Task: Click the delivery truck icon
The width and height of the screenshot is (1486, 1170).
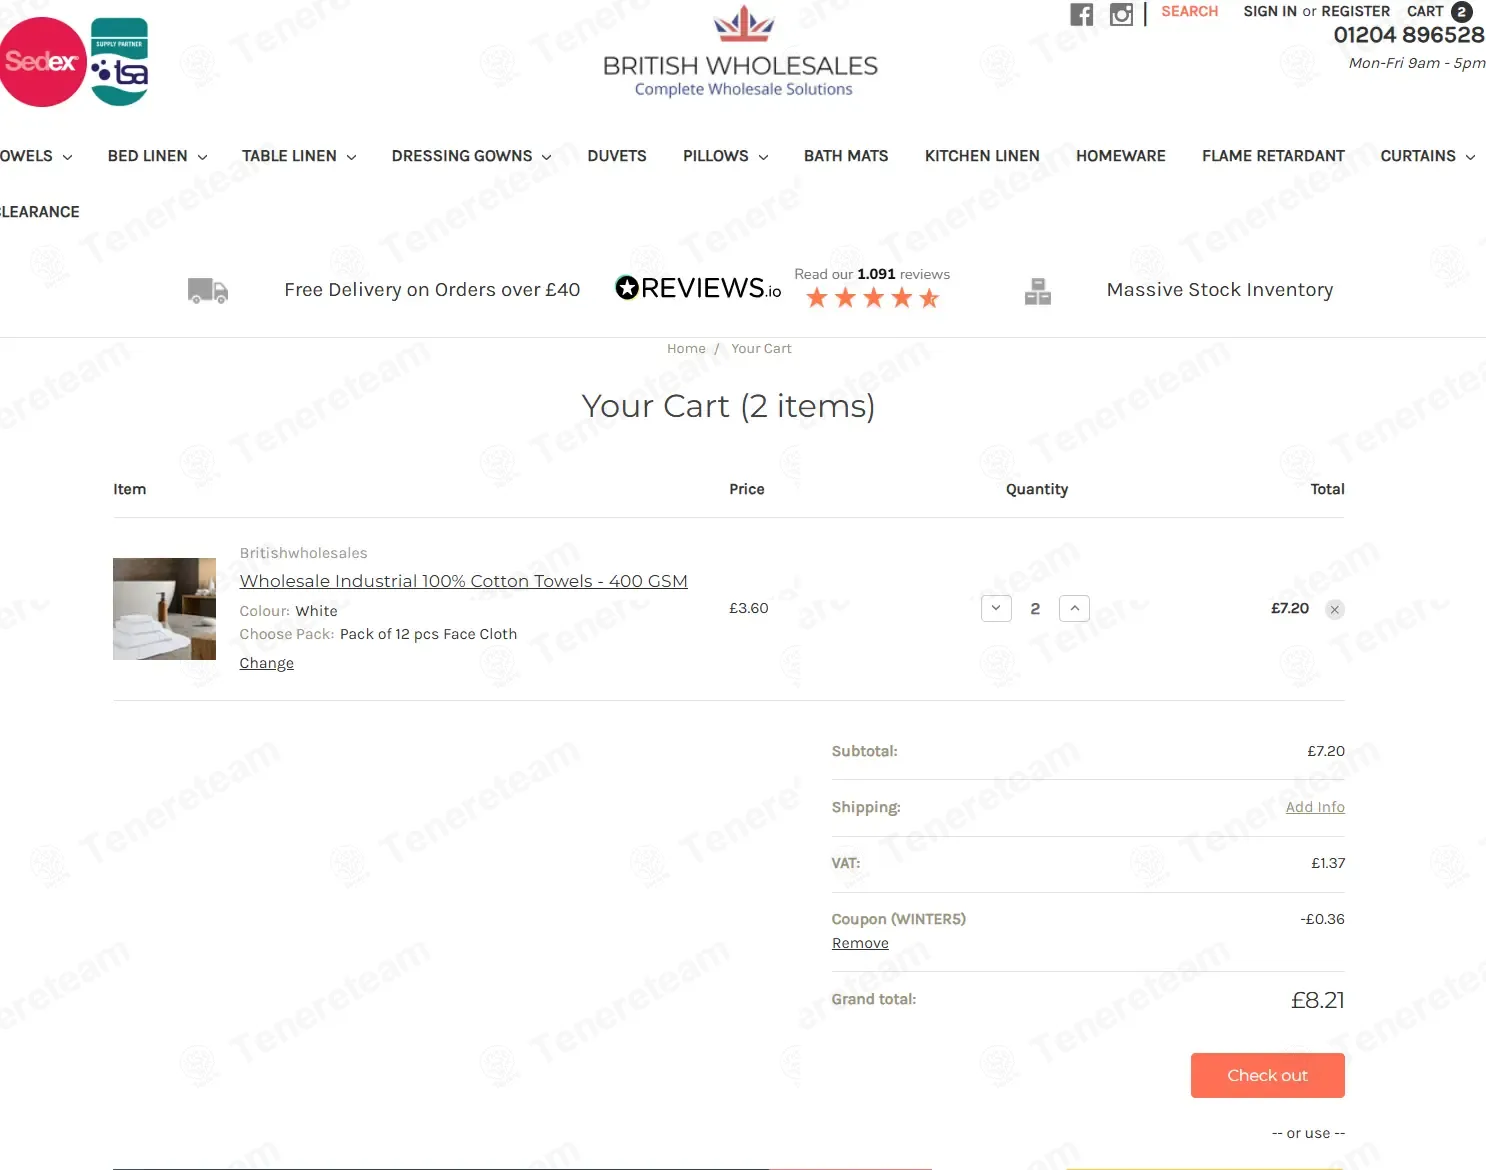Action: (208, 291)
